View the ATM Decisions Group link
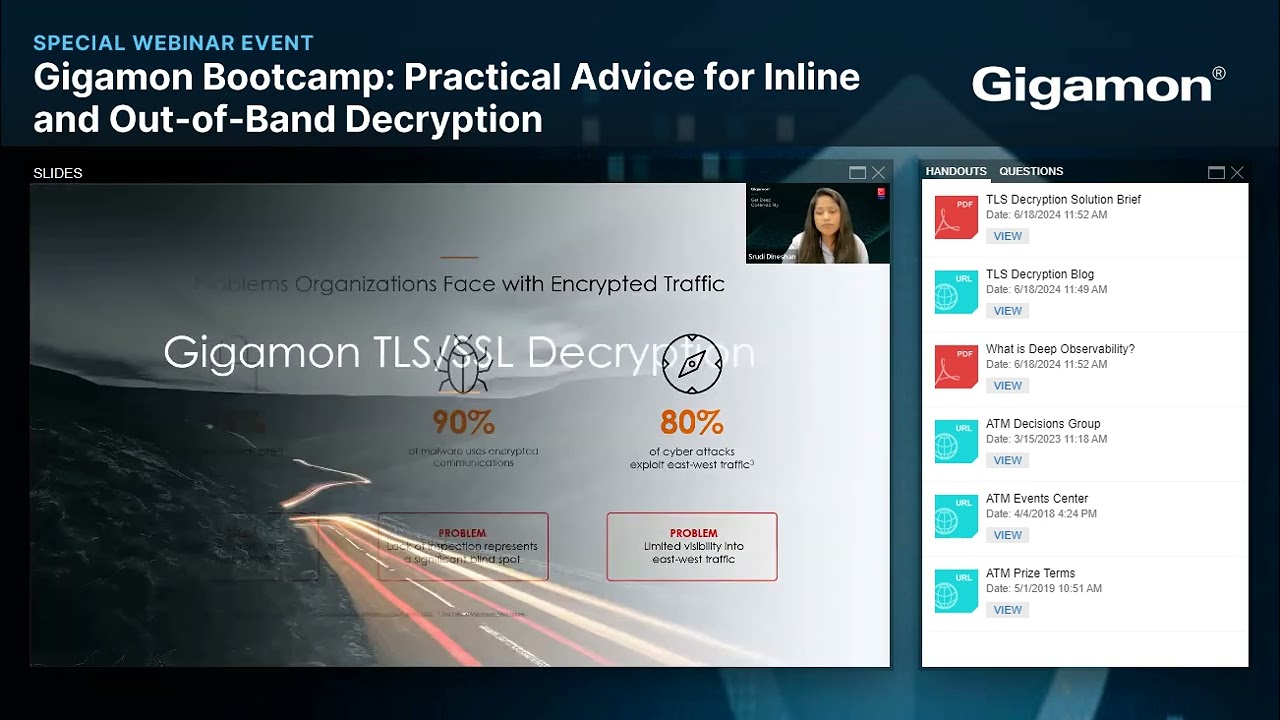This screenshot has width=1280, height=720. [1007, 460]
